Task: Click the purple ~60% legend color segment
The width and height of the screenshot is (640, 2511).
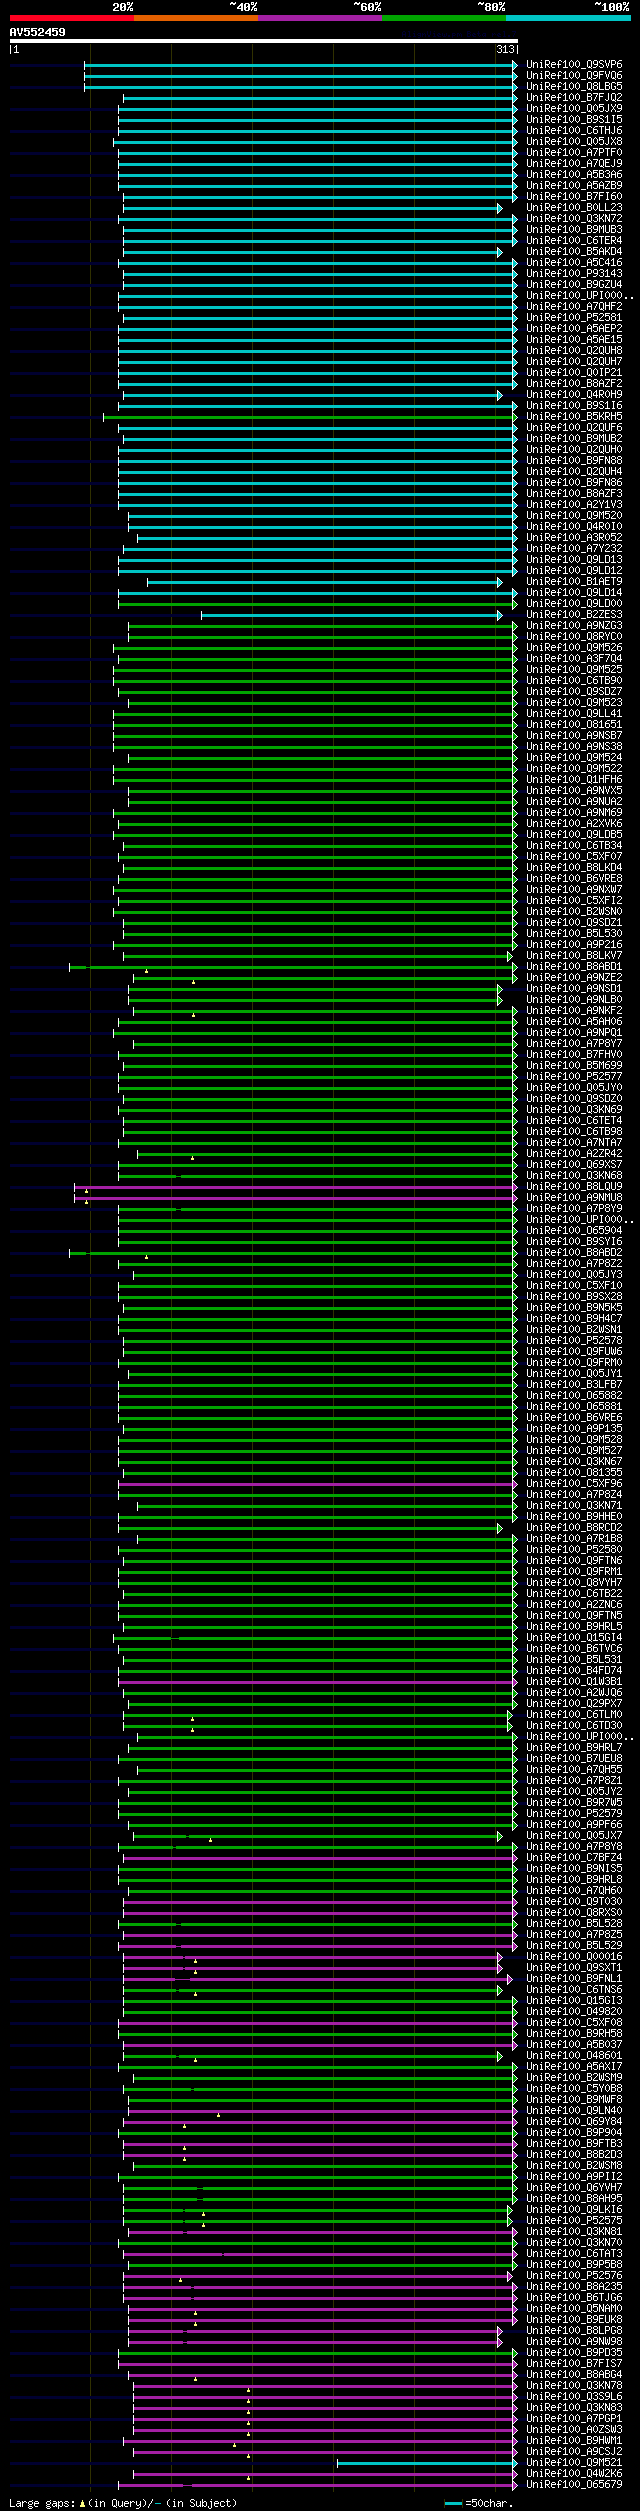Action: [320, 18]
